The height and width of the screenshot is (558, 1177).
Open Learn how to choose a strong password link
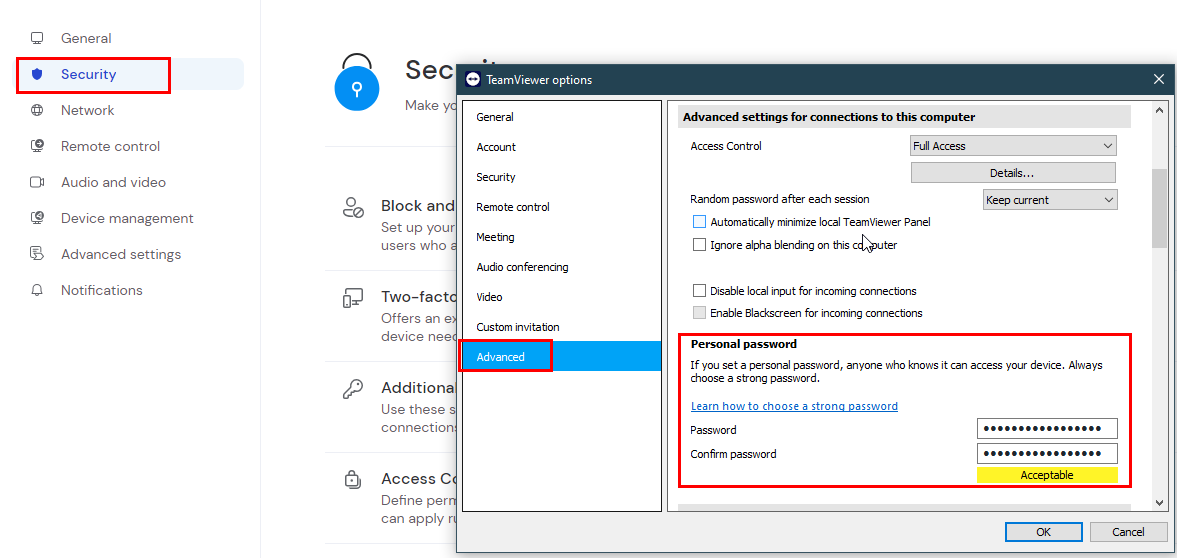[x=794, y=406]
